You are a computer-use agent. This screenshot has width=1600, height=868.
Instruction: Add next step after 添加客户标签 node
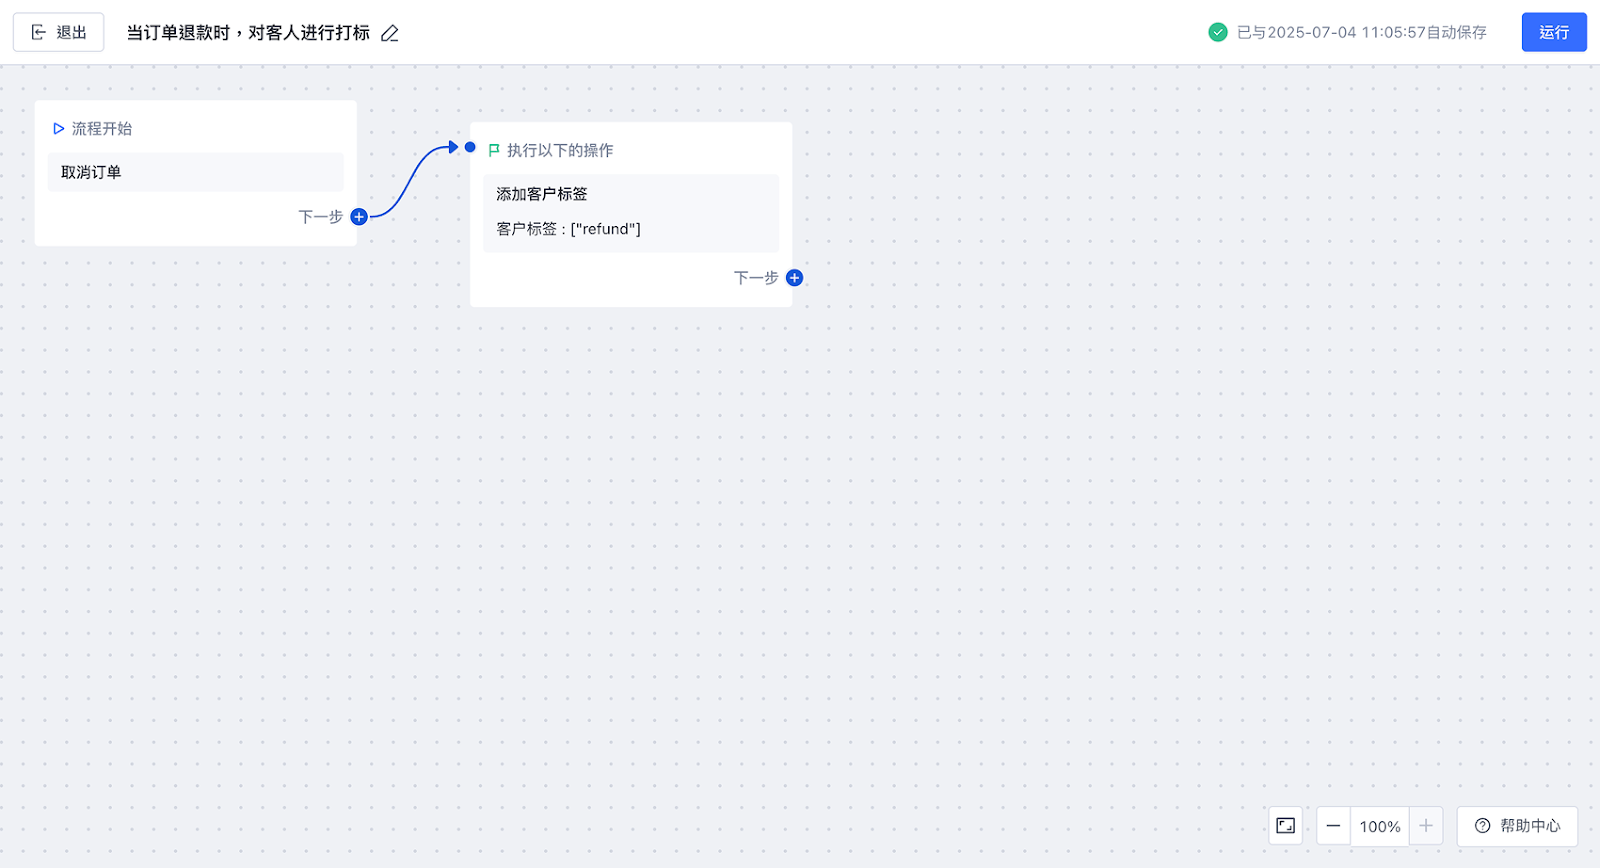(794, 278)
